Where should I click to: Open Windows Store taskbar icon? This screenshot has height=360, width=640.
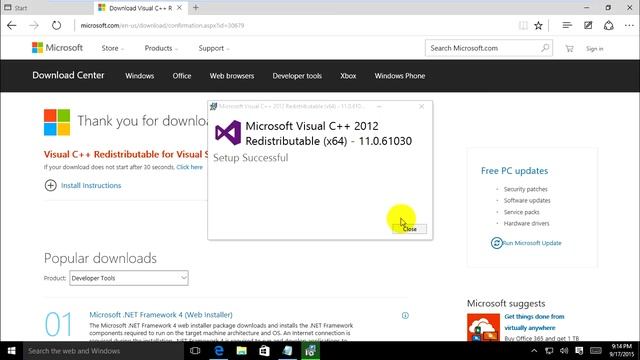tap(264, 351)
